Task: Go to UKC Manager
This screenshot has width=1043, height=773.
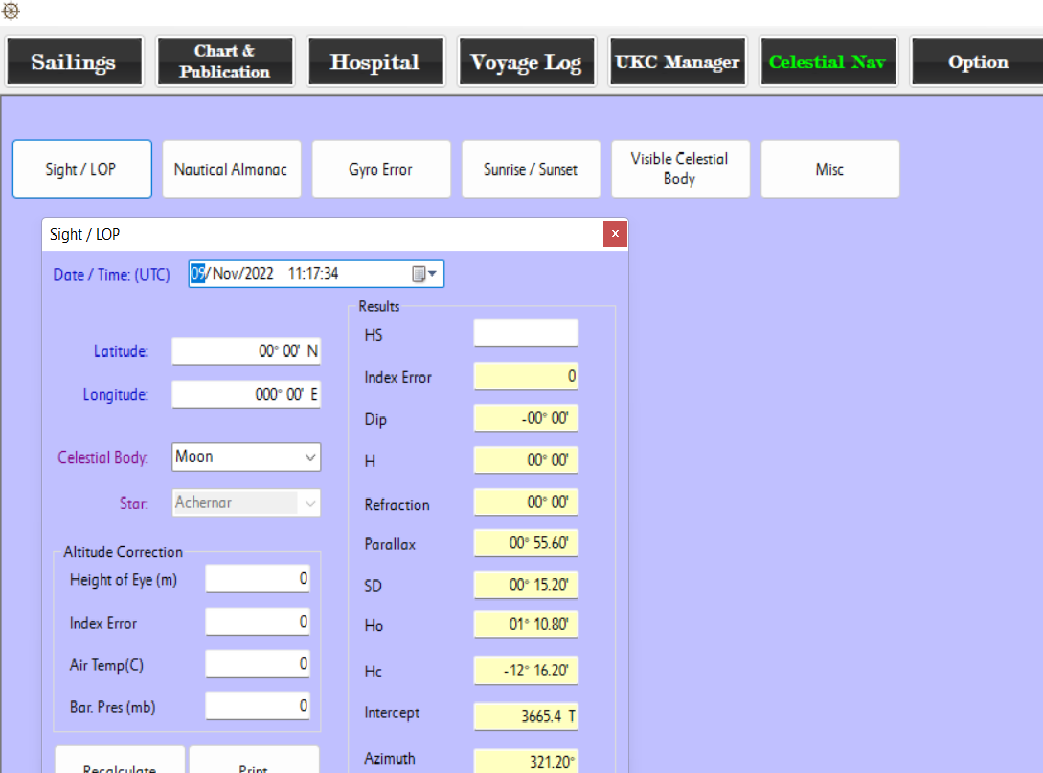Action: [677, 62]
